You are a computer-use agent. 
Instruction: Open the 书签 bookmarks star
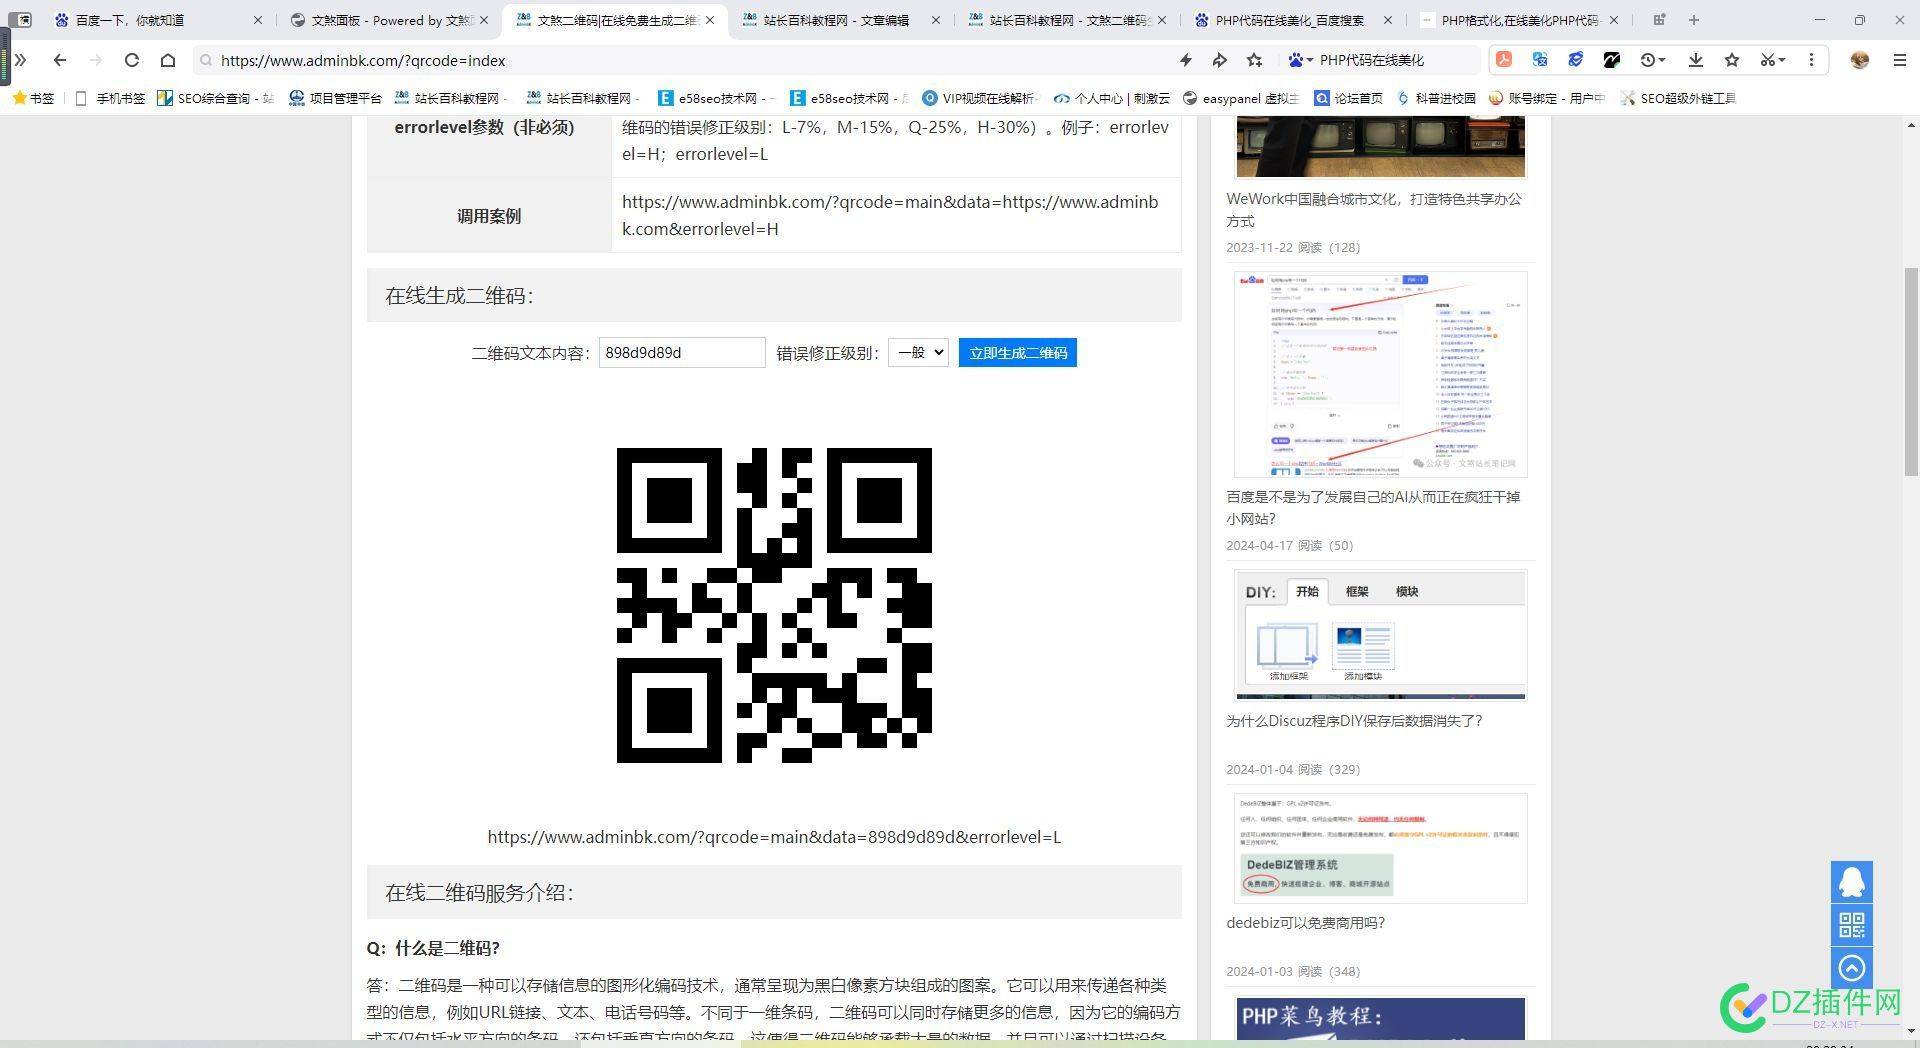point(33,98)
